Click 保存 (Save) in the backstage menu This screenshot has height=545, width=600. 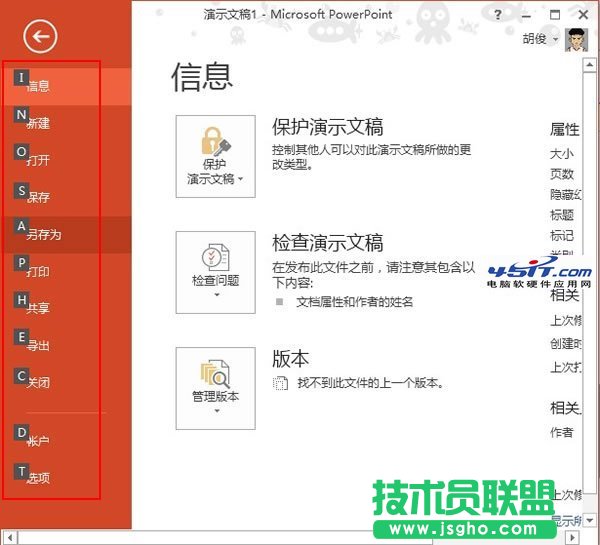(x=40, y=197)
